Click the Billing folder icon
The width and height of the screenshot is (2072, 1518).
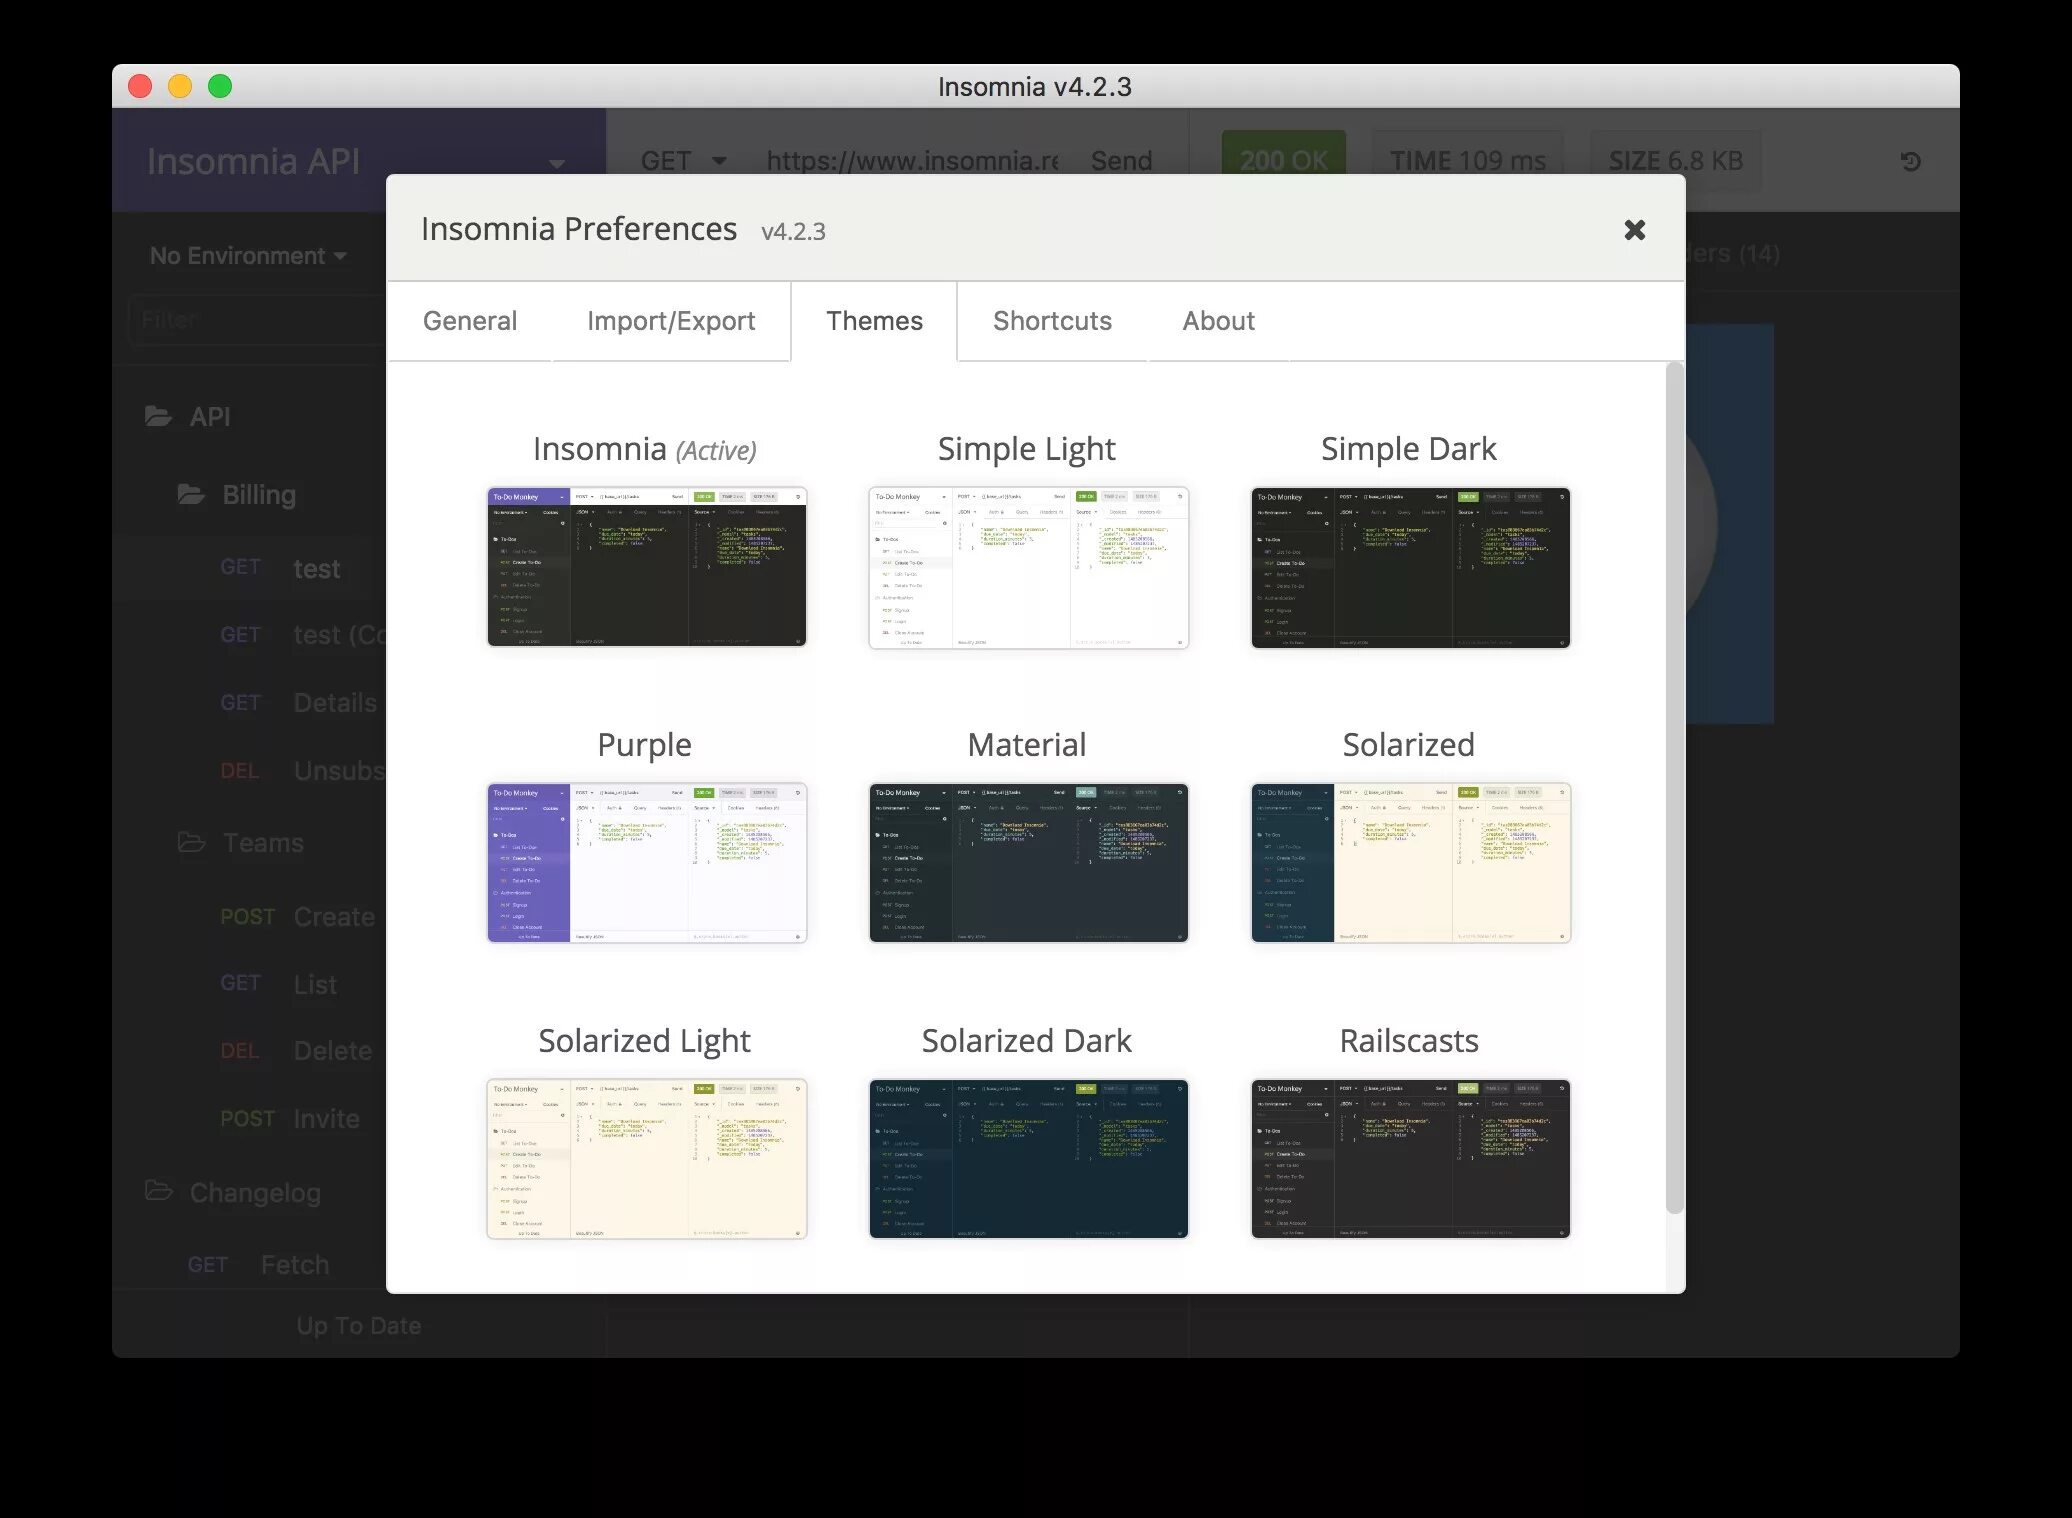click(191, 494)
